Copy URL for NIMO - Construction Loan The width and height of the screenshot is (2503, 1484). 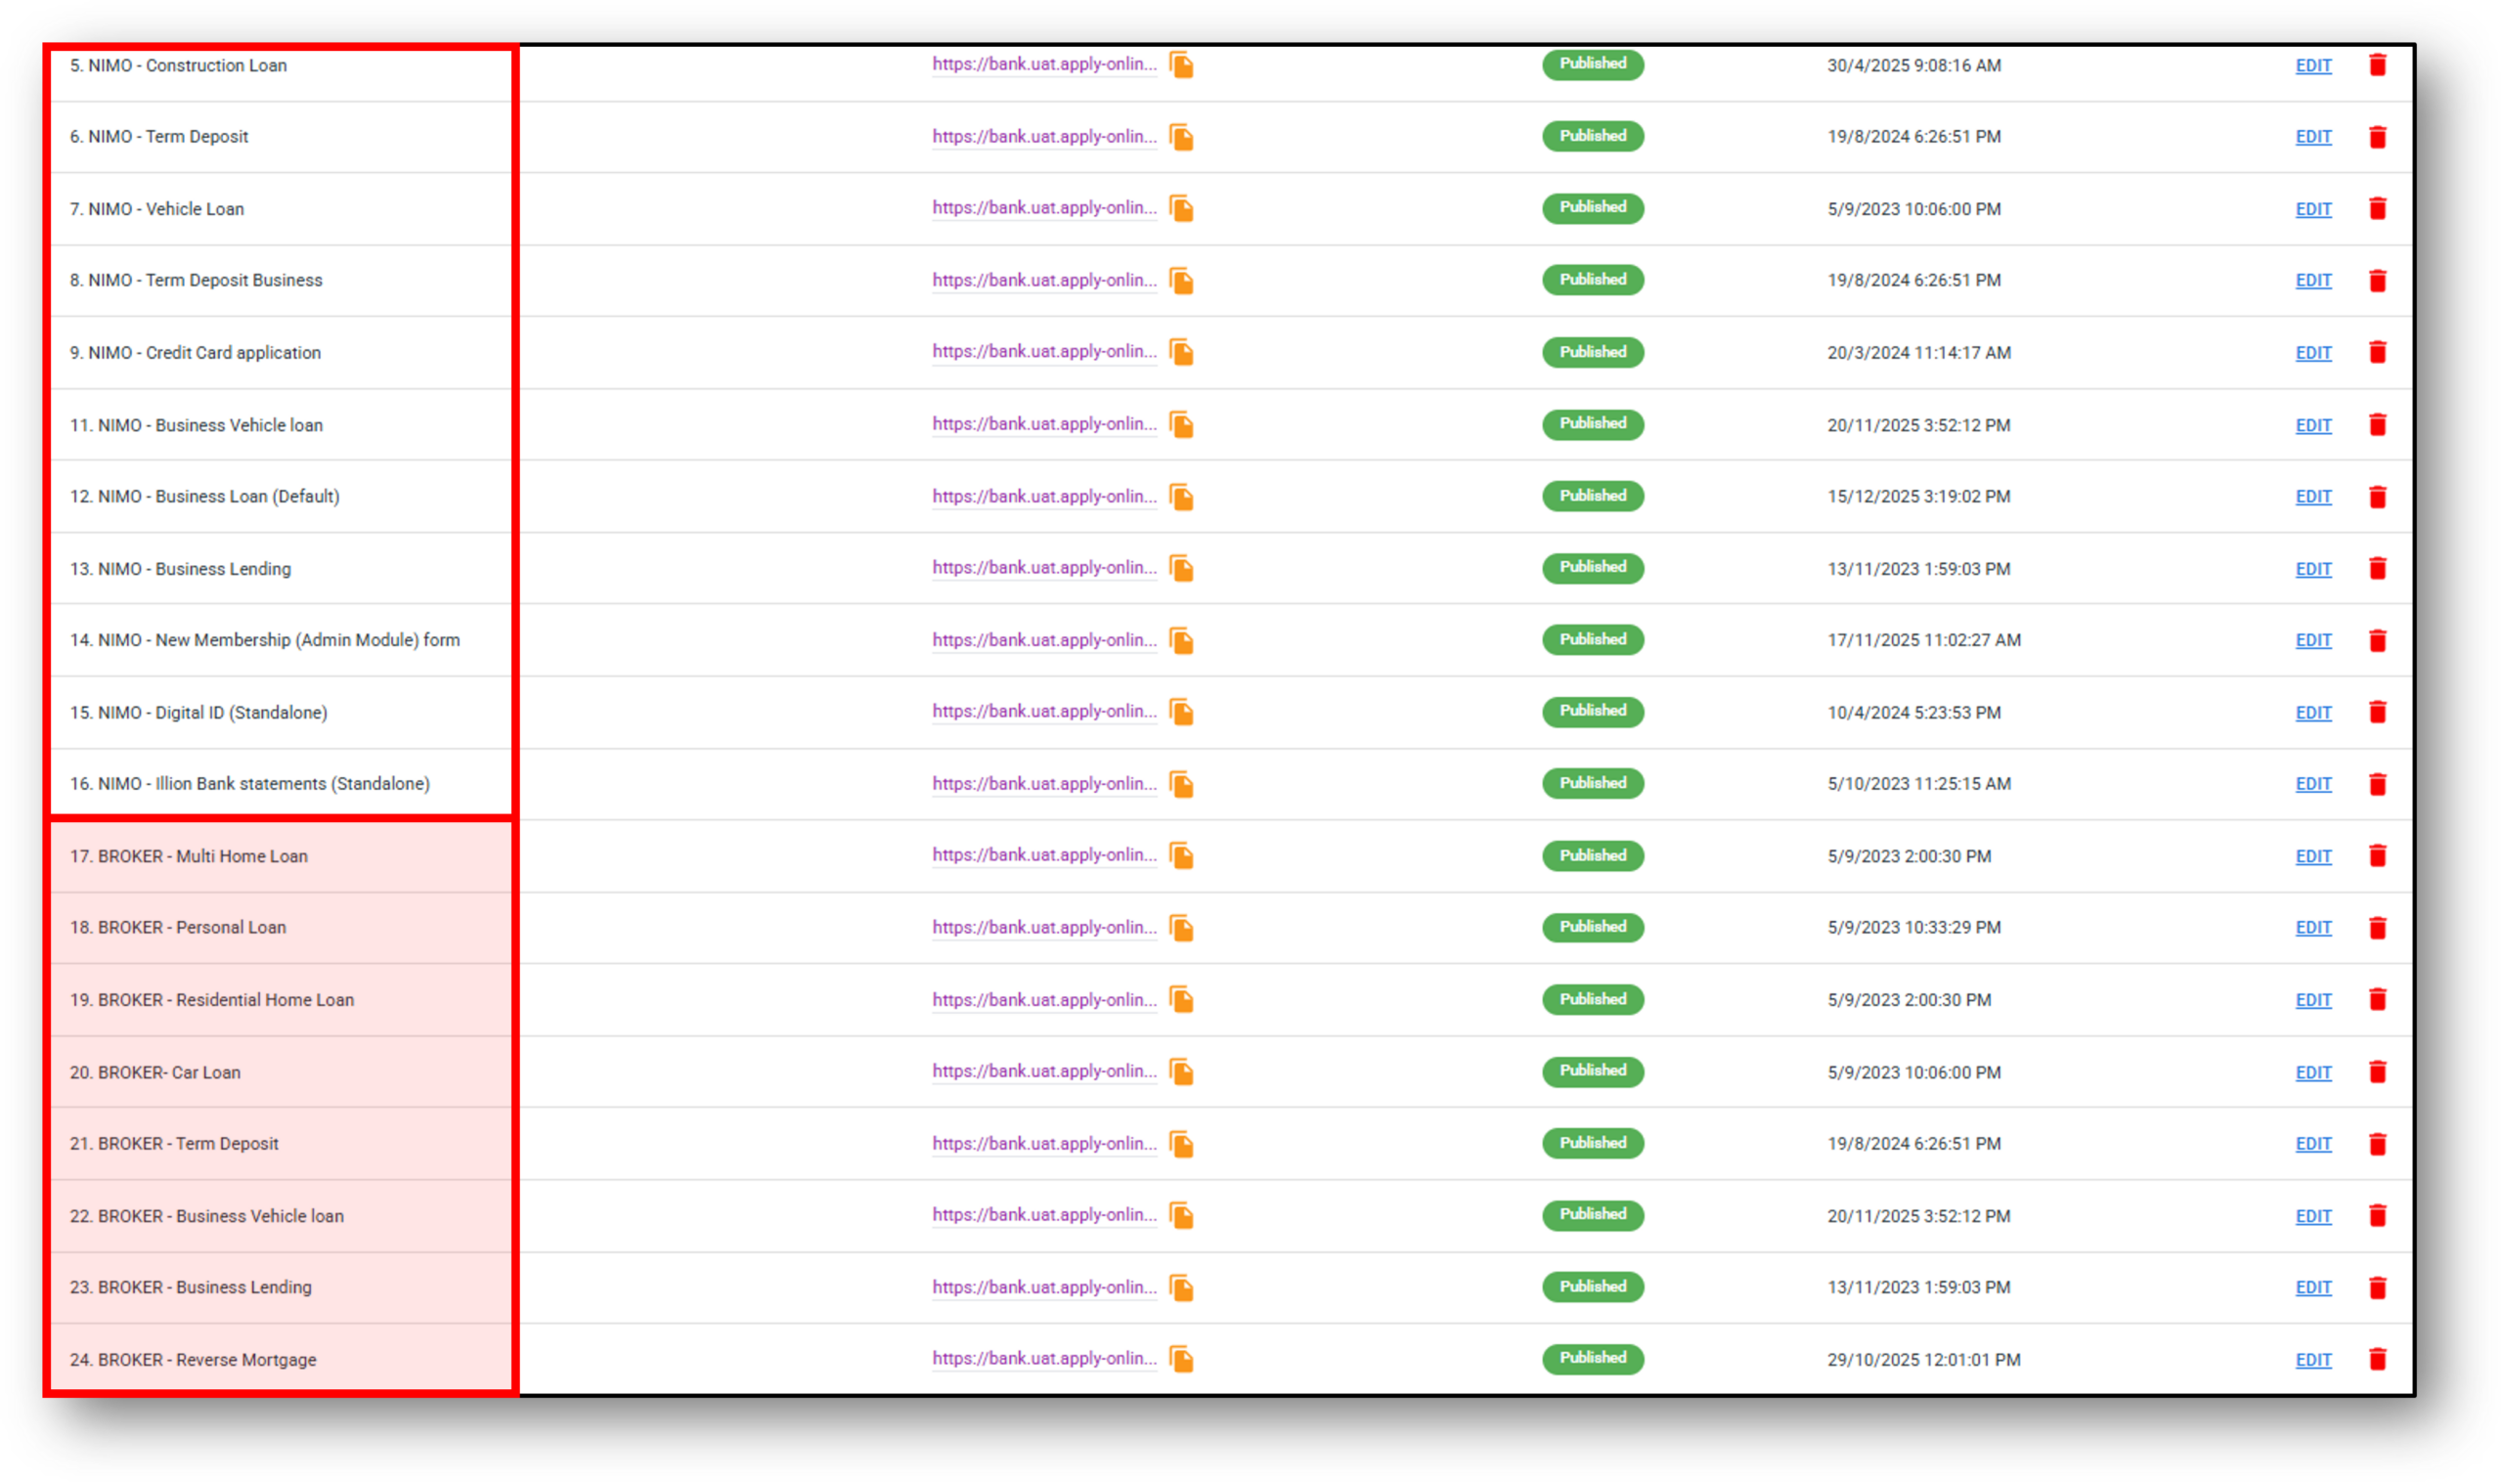[1181, 65]
